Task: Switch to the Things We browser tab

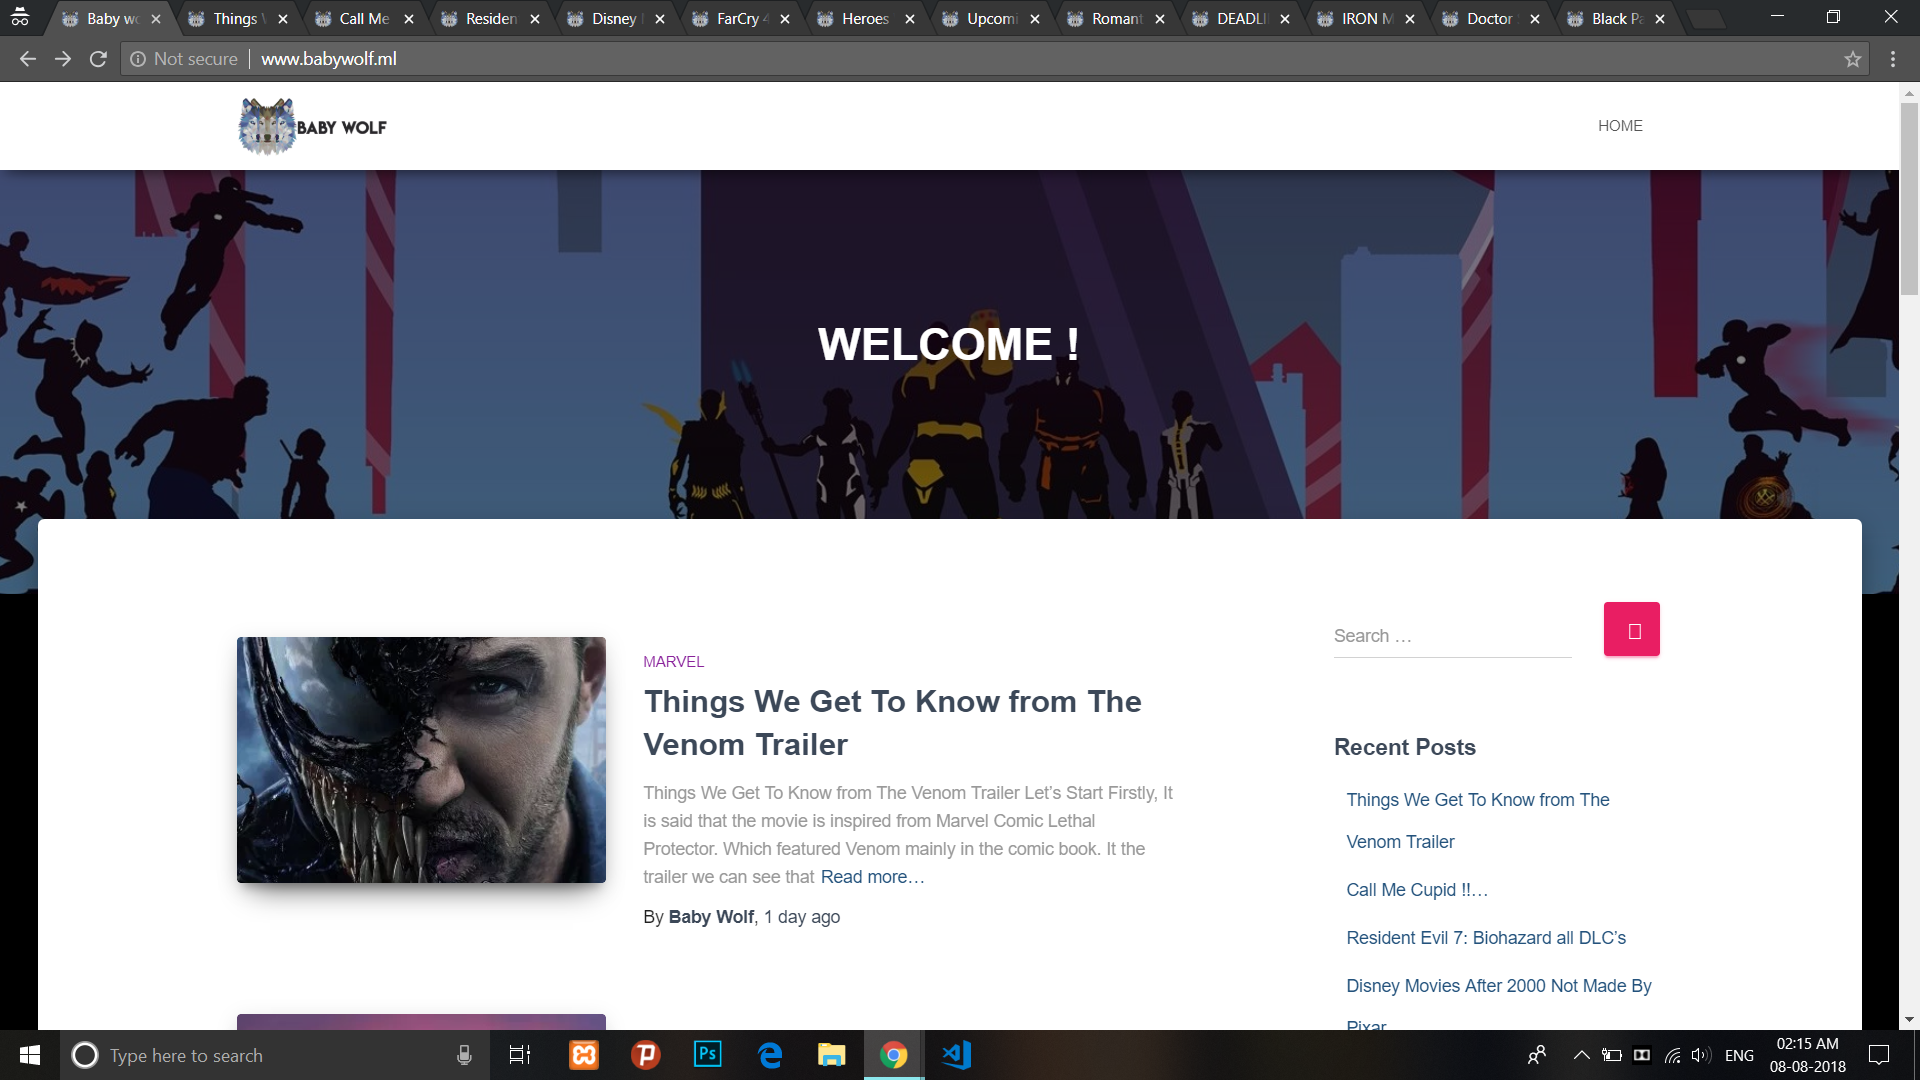Action: coord(236,19)
